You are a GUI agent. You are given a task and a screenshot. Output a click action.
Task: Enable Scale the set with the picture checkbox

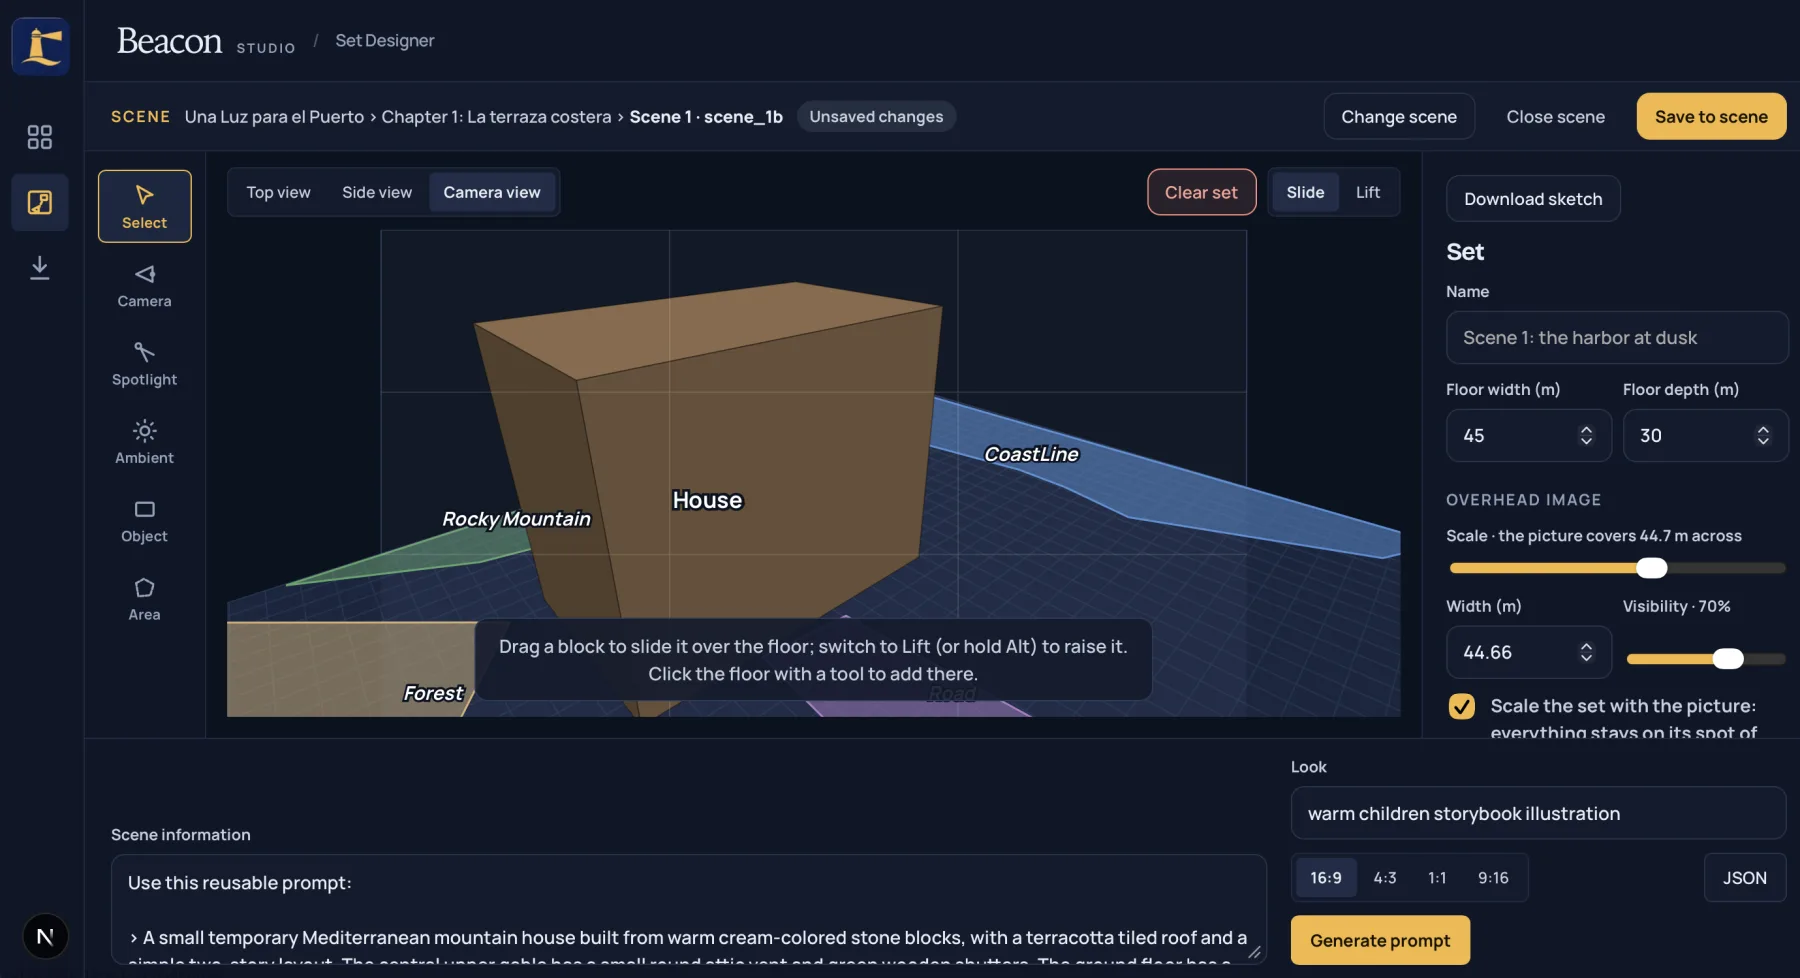coord(1462,706)
